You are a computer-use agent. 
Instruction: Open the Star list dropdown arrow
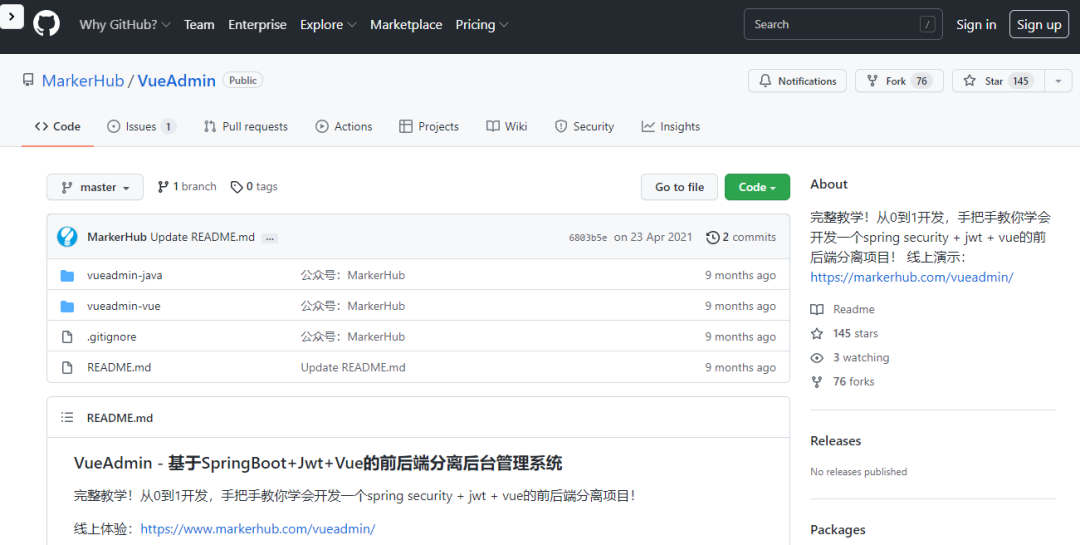click(x=1058, y=81)
